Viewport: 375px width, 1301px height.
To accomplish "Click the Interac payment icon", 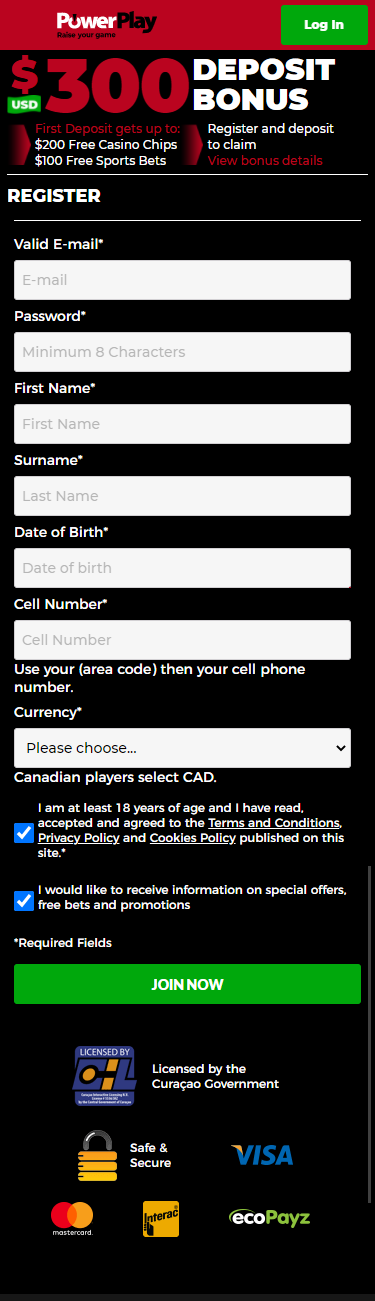I will click(161, 1219).
